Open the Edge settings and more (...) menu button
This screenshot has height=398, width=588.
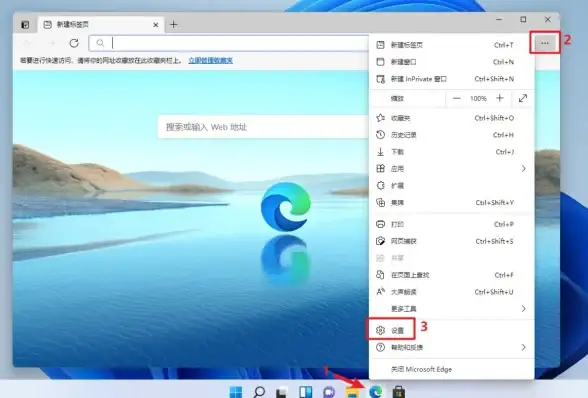pyautogui.click(x=544, y=43)
